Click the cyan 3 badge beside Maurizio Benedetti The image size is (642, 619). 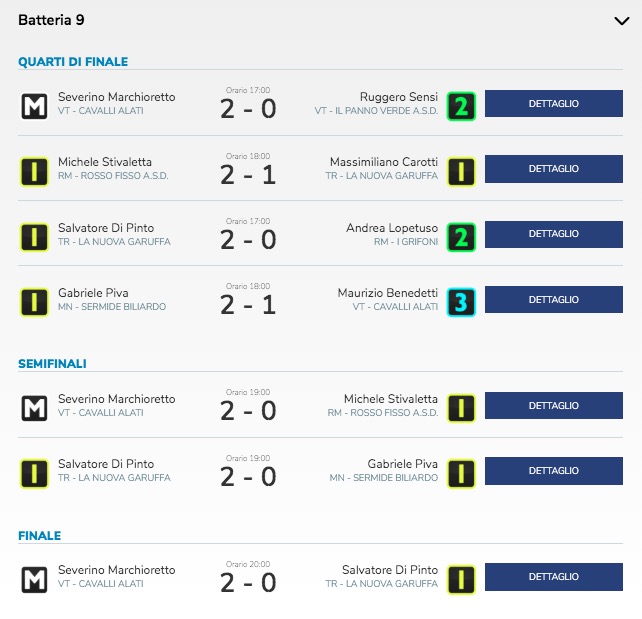click(x=461, y=303)
